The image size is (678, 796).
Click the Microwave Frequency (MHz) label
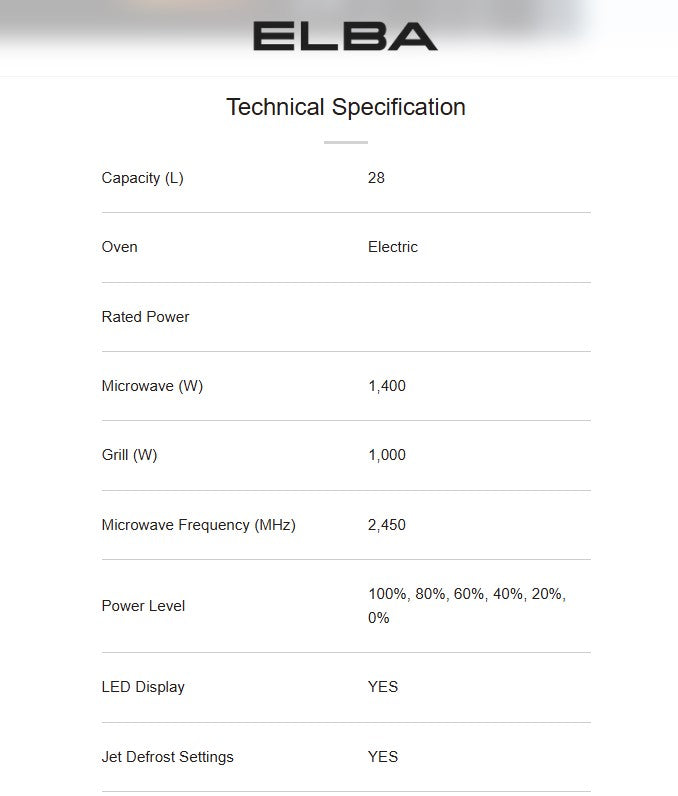[198, 525]
